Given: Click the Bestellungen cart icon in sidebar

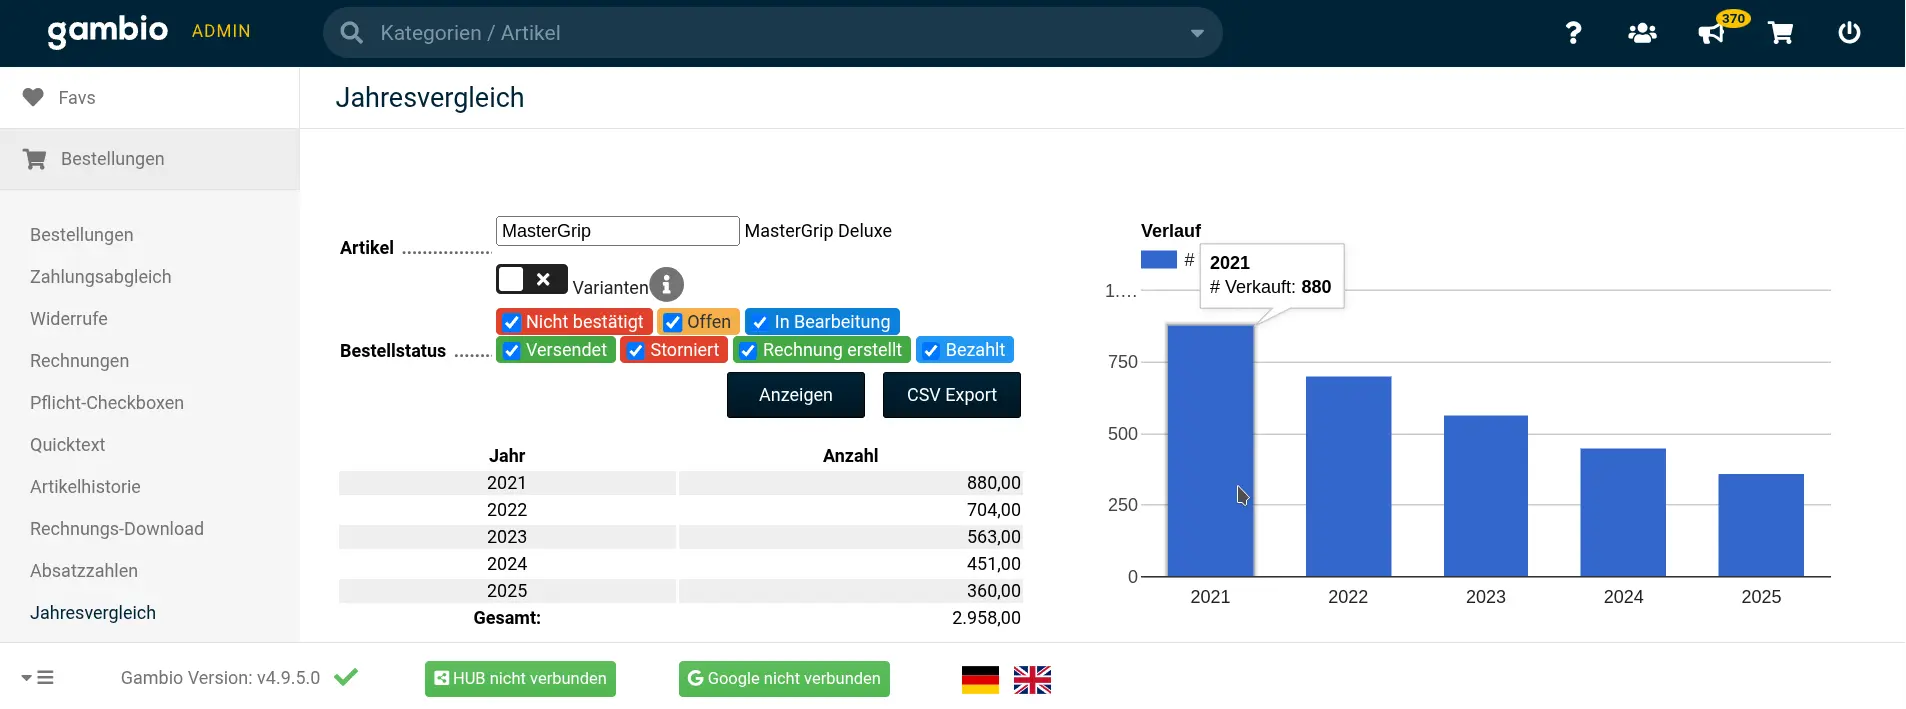Looking at the screenshot, I should [x=34, y=159].
